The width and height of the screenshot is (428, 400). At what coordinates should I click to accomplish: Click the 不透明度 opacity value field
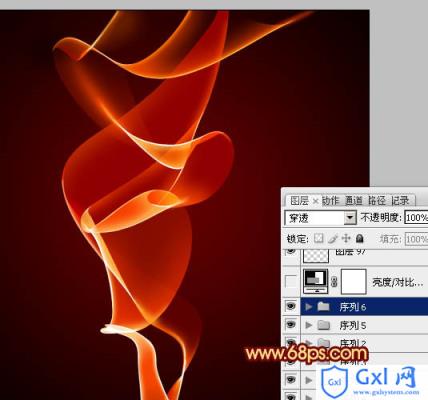click(x=416, y=218)
